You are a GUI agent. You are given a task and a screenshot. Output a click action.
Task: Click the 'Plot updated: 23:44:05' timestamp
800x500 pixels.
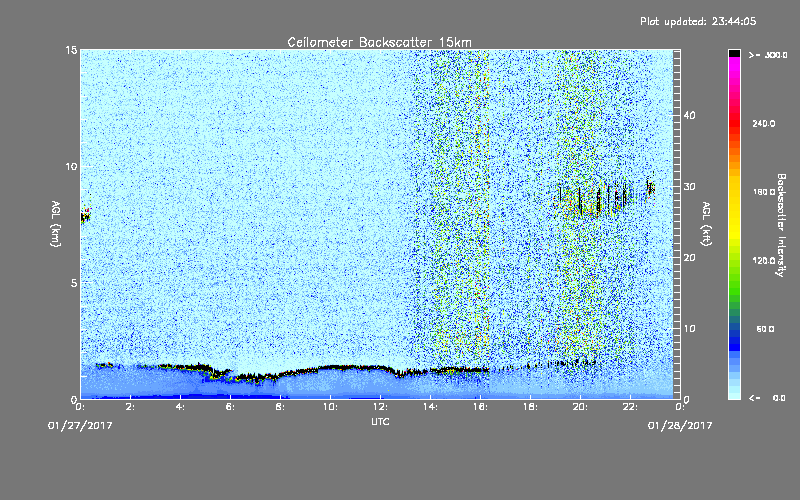(x=698, y=21)
